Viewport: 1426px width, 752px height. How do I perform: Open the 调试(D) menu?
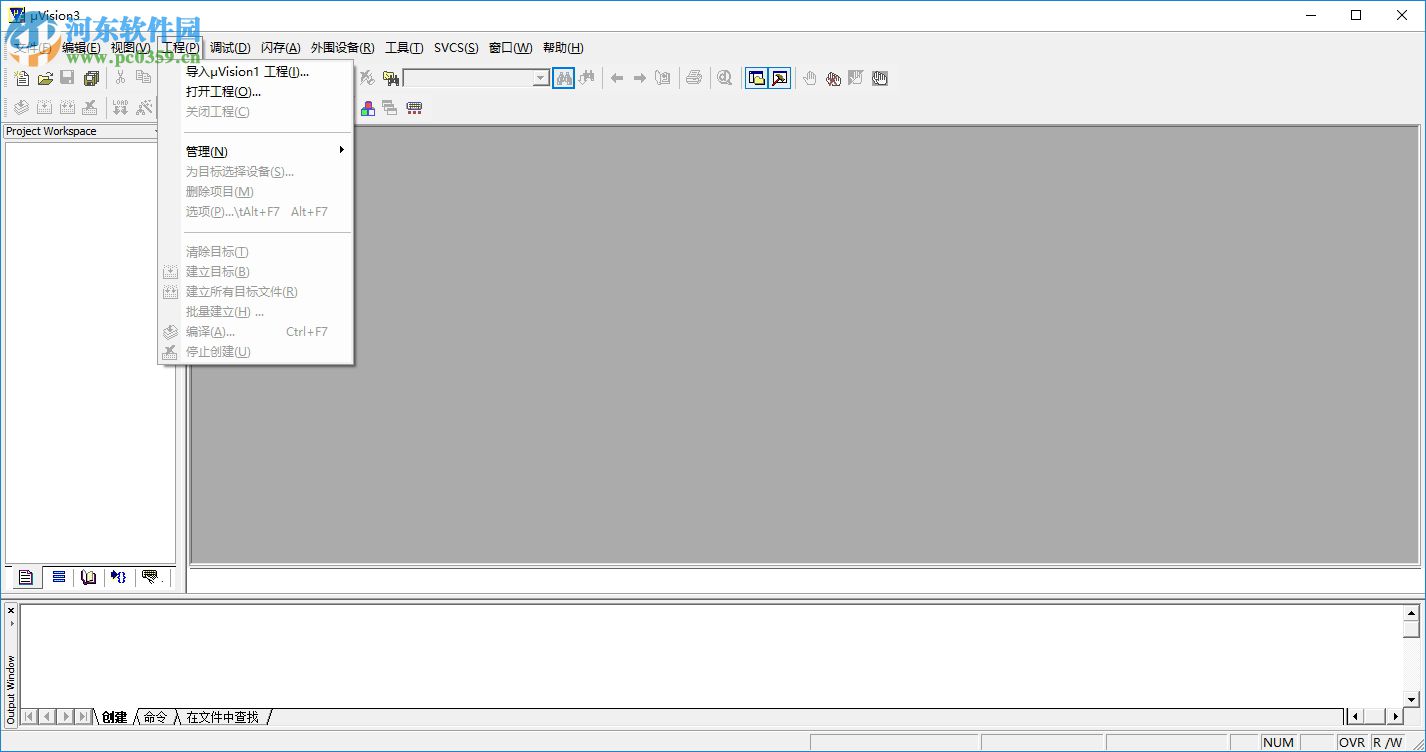230,48
